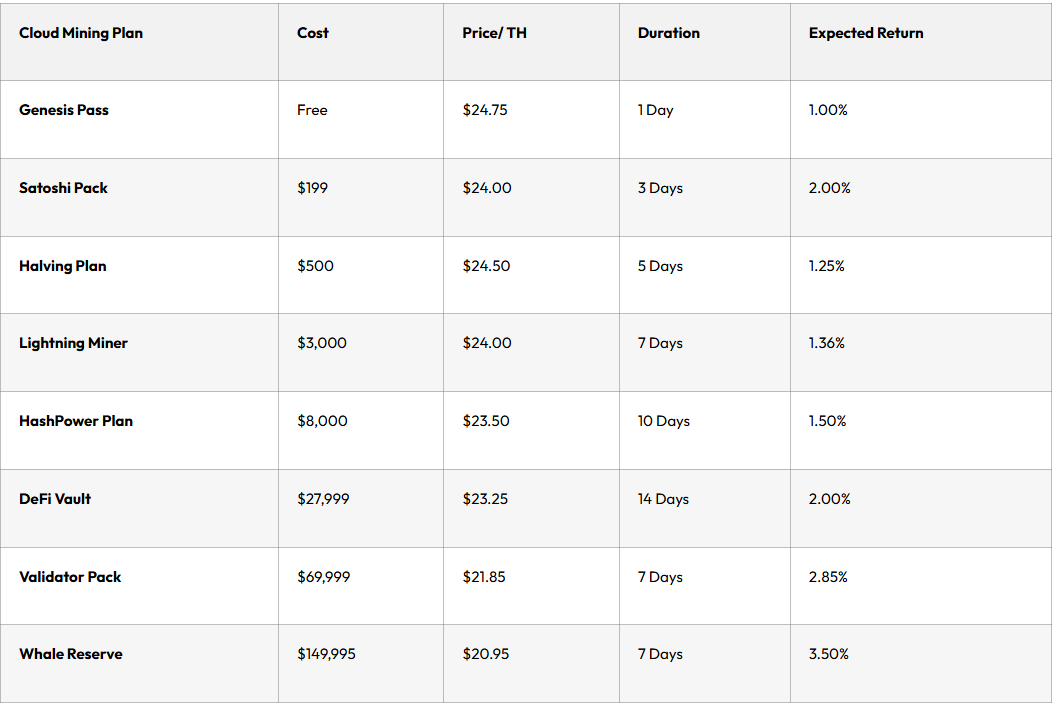Click the 14 Days duration cell

[663, 499]
